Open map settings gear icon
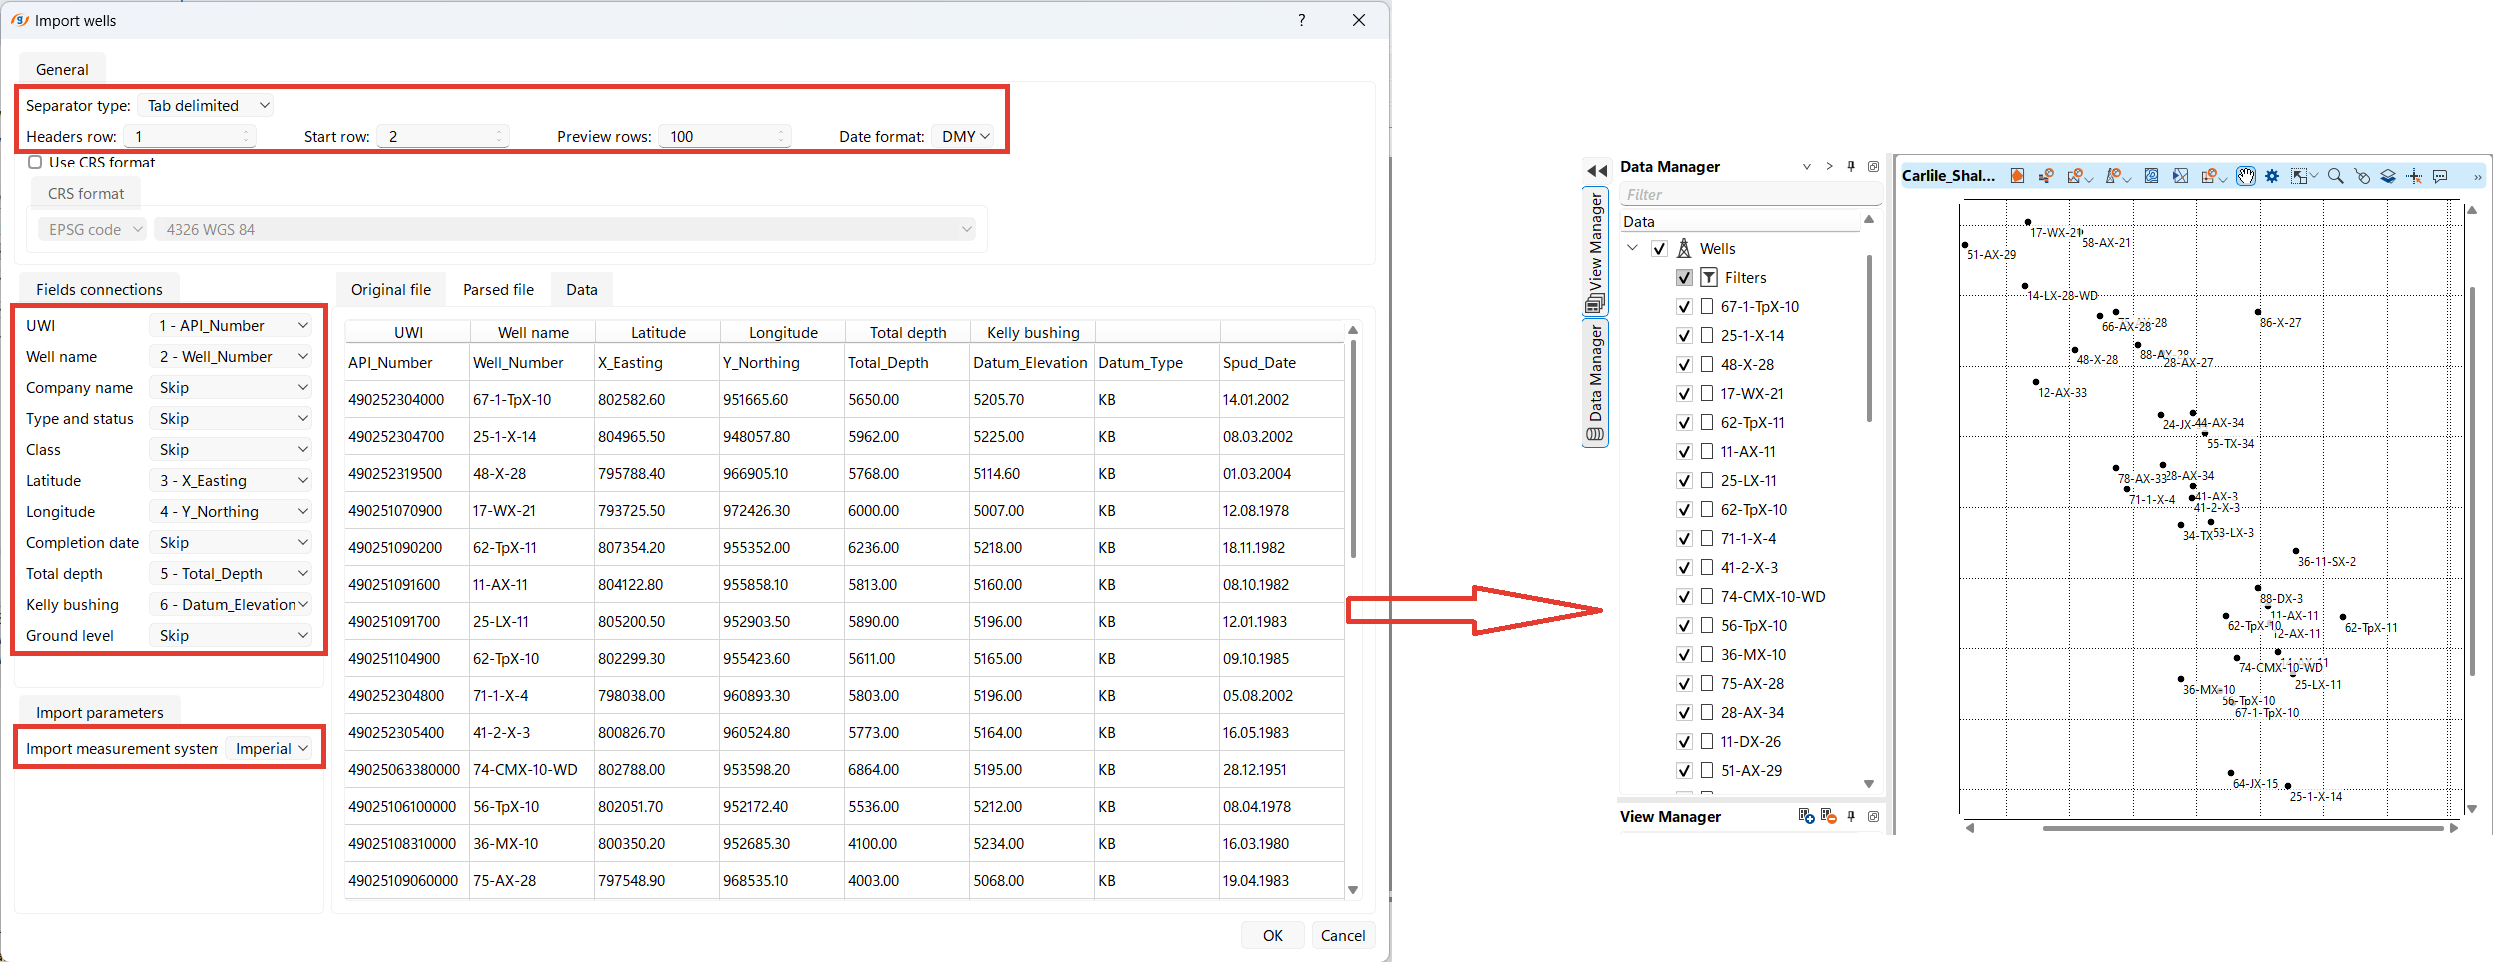Viewport: 2500px width, 962px height. click(x=2272, y=176)
